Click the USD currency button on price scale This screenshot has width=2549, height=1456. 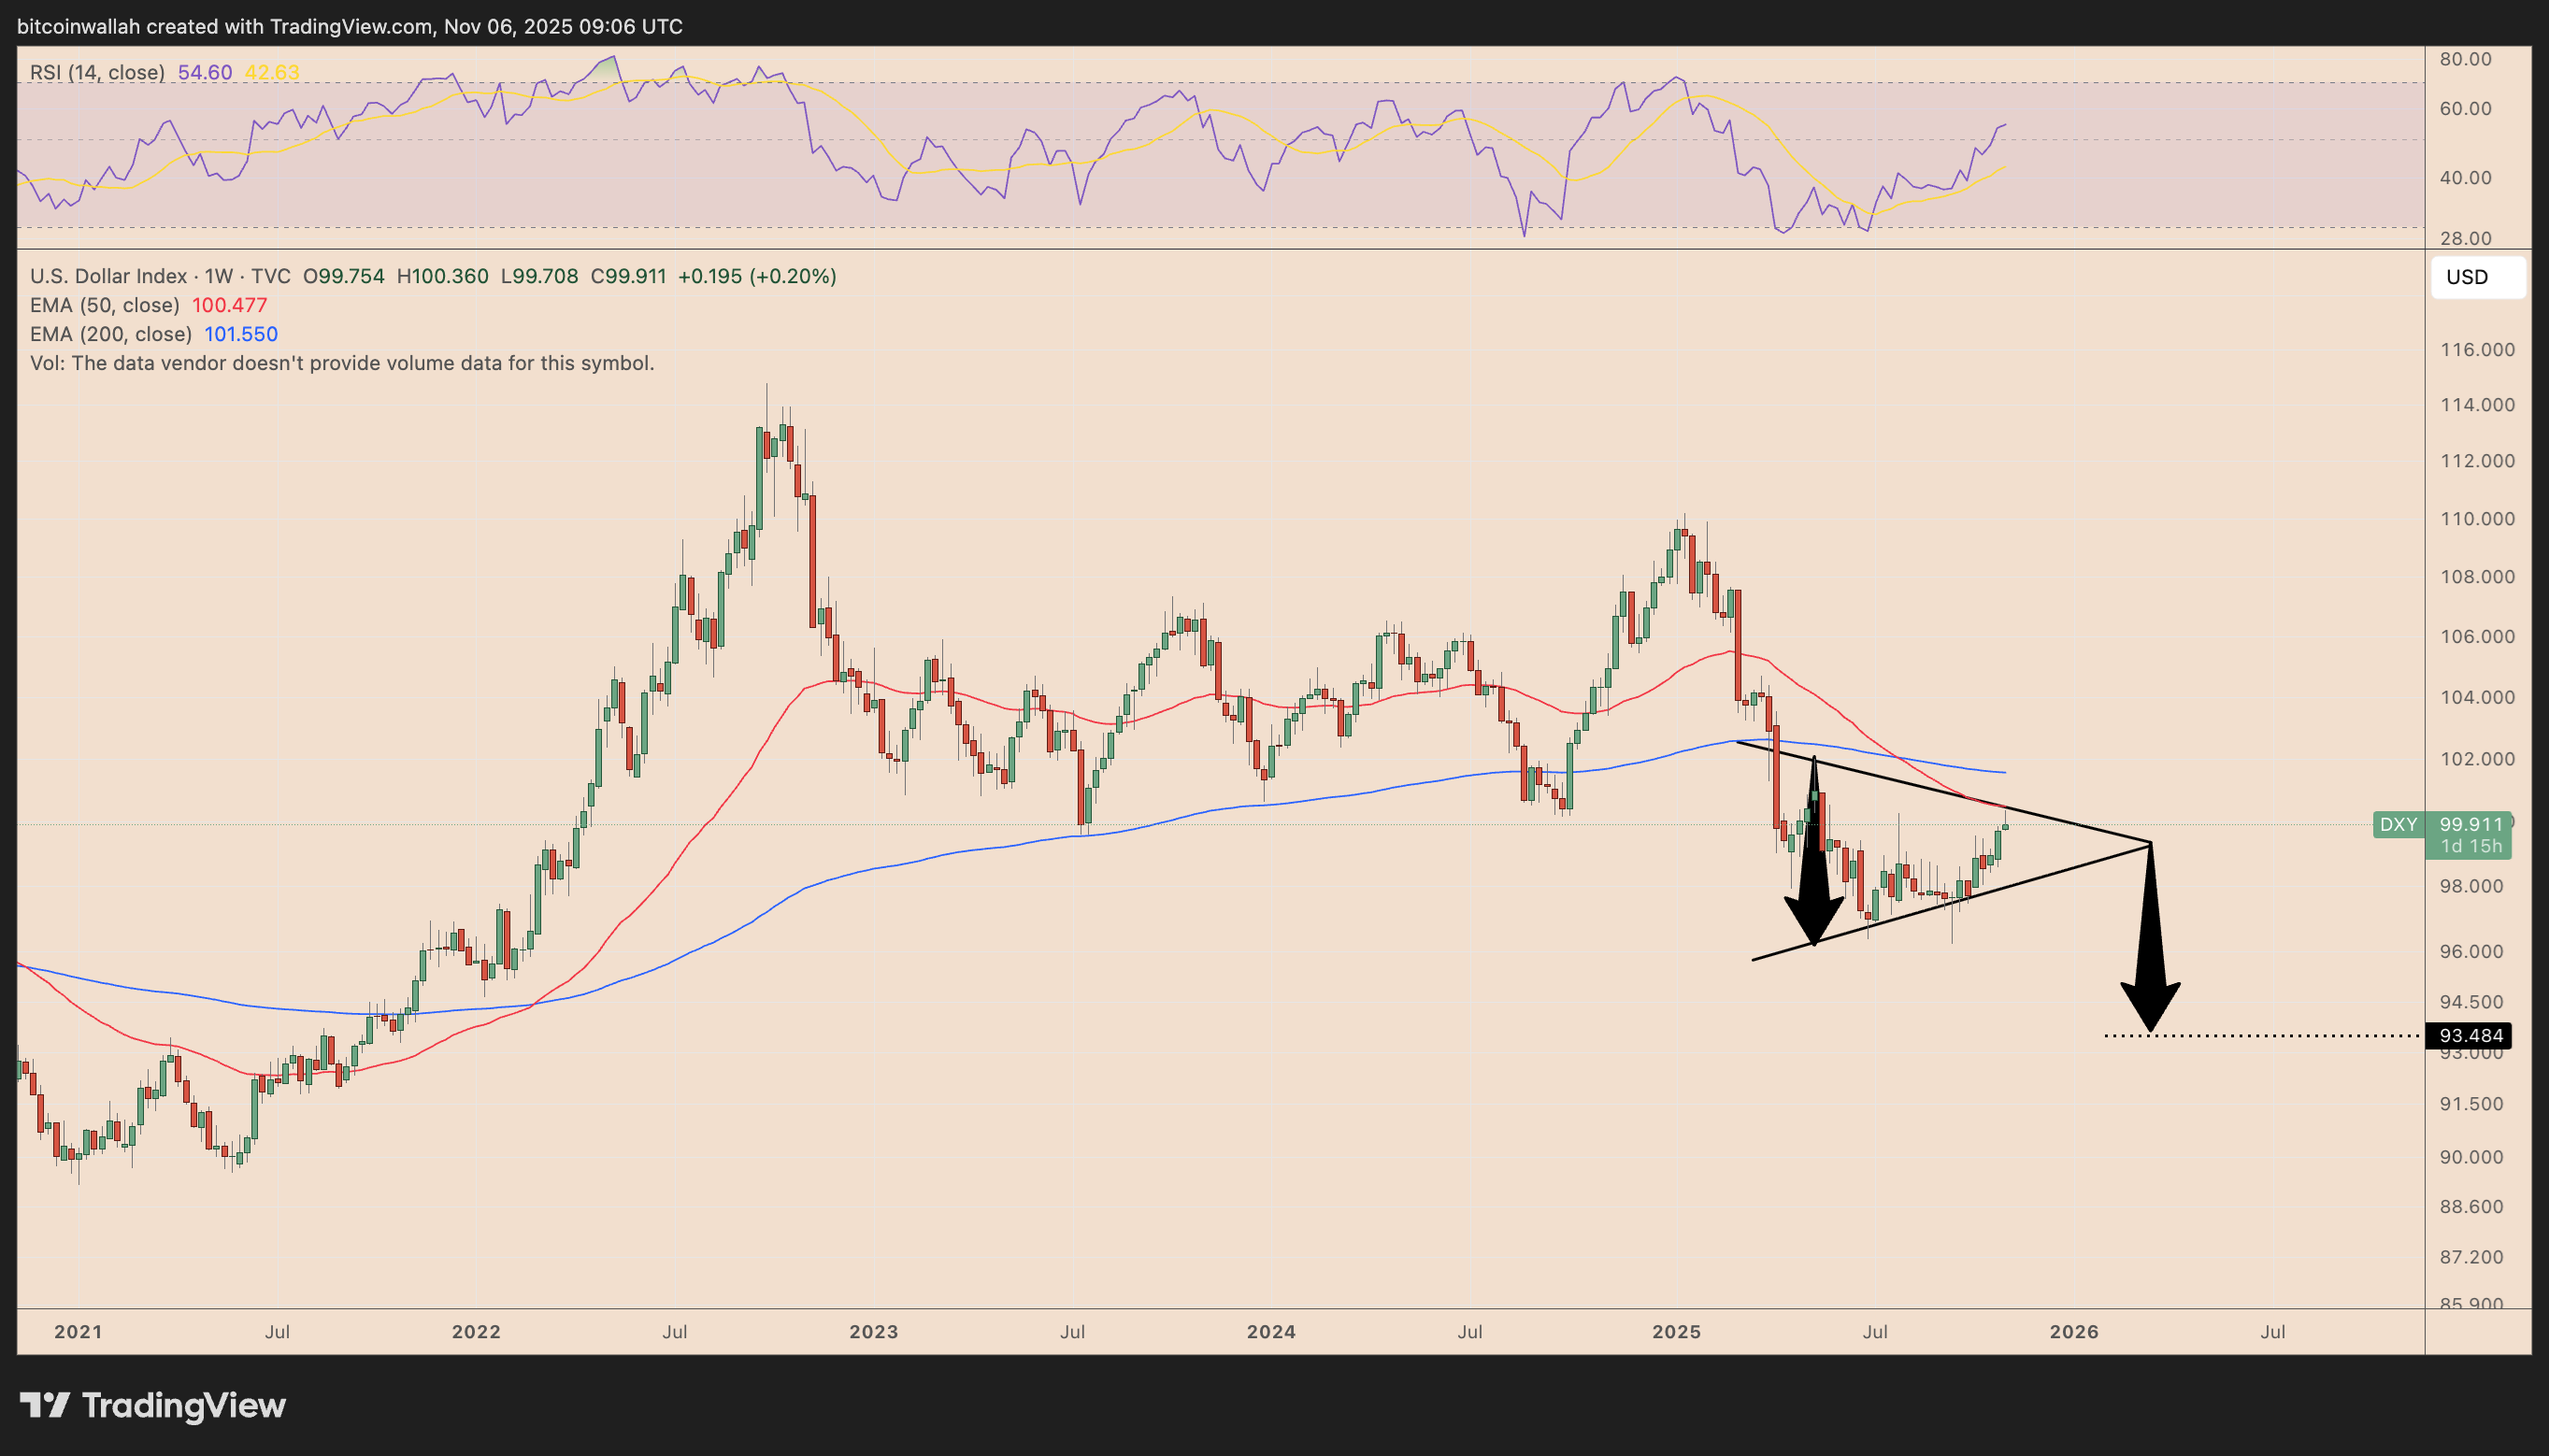click(x=2476, y=277)
